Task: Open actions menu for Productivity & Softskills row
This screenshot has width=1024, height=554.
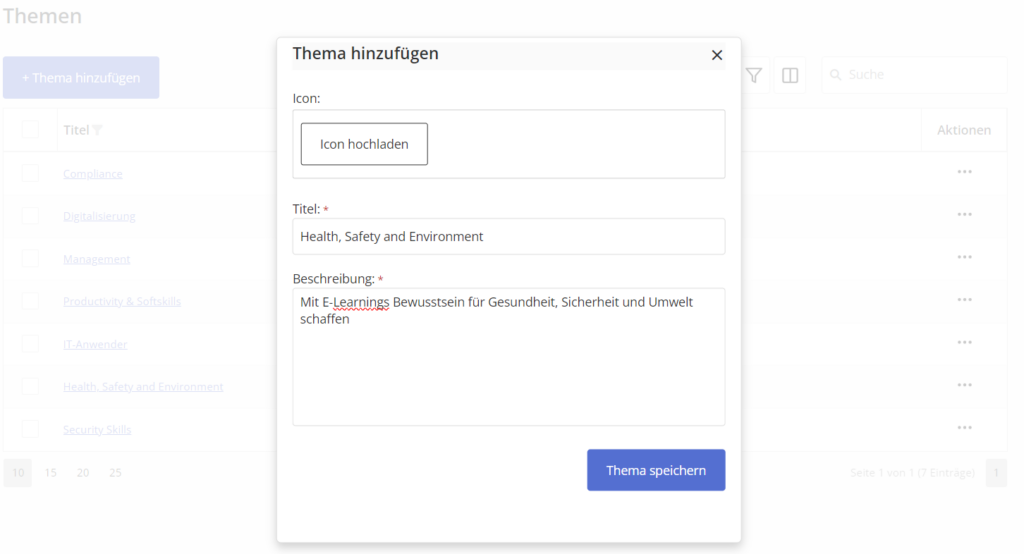Action: point(965,299)
